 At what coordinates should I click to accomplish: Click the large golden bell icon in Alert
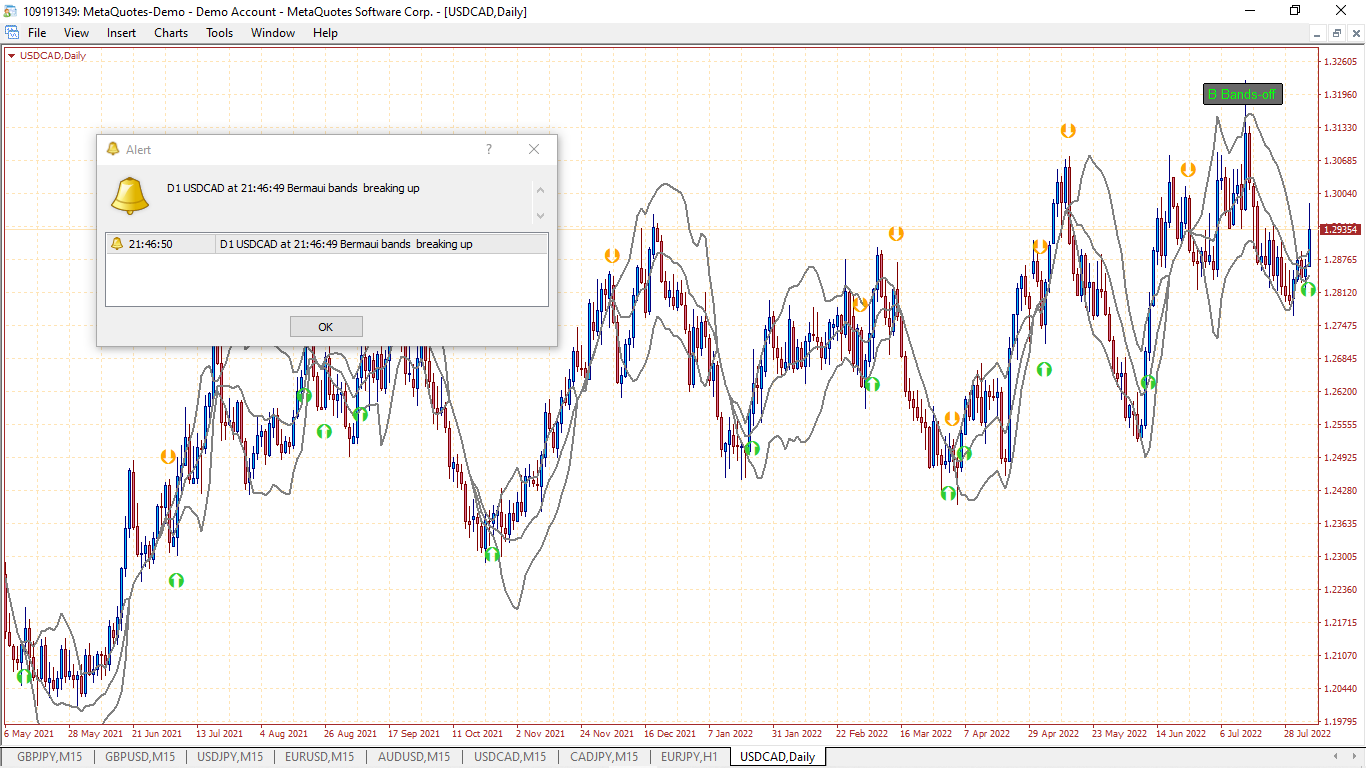130,195
